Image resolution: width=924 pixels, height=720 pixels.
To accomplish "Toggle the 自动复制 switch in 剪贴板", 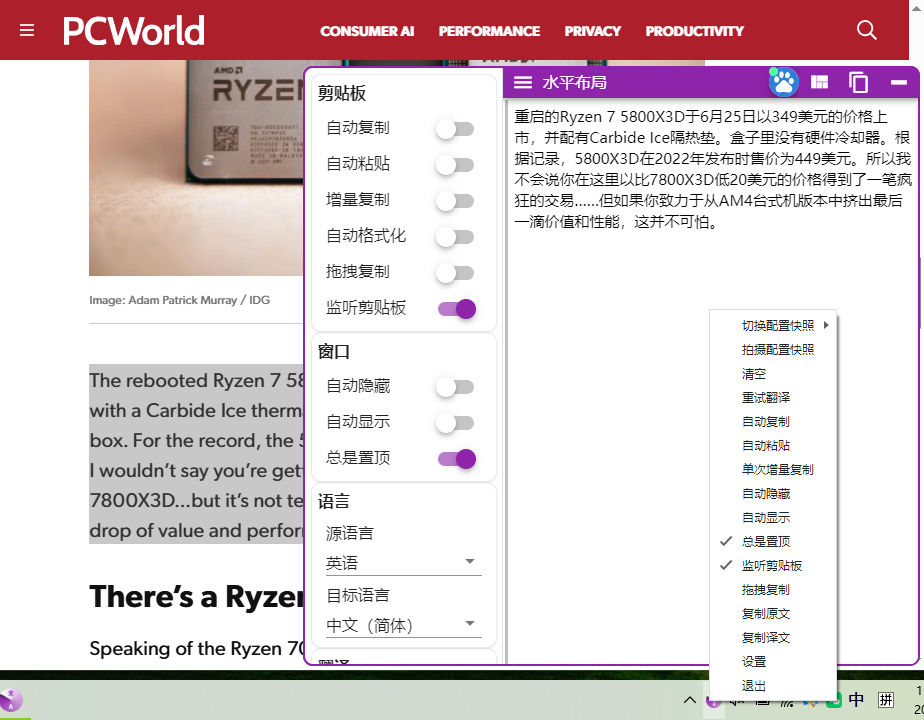I will [455, 129].
